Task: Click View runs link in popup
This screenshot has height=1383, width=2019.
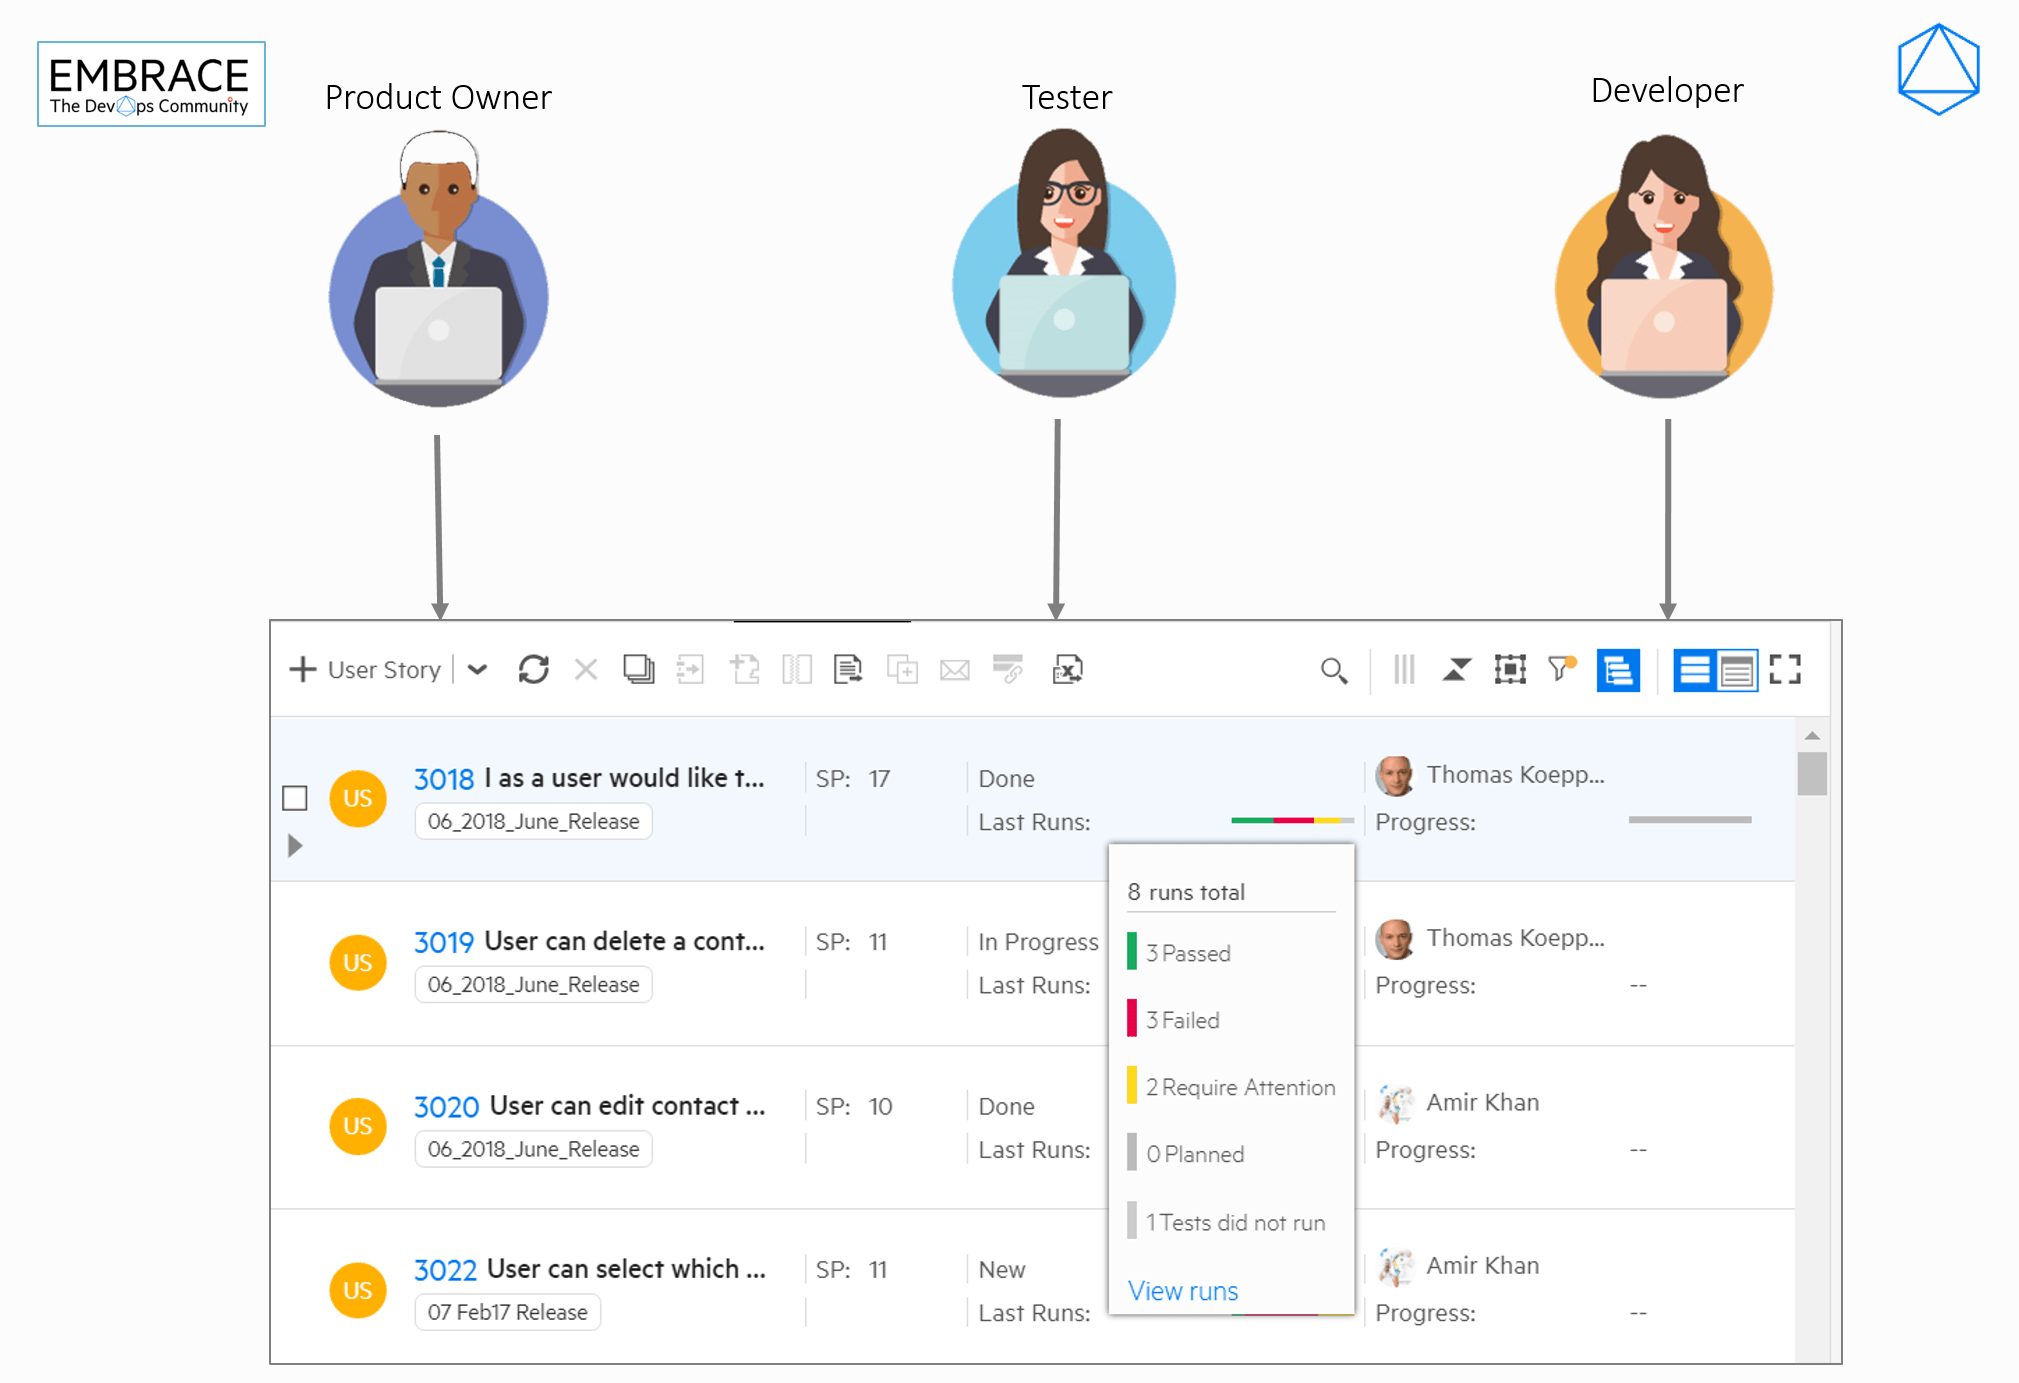Action: coord(1182,1290)
